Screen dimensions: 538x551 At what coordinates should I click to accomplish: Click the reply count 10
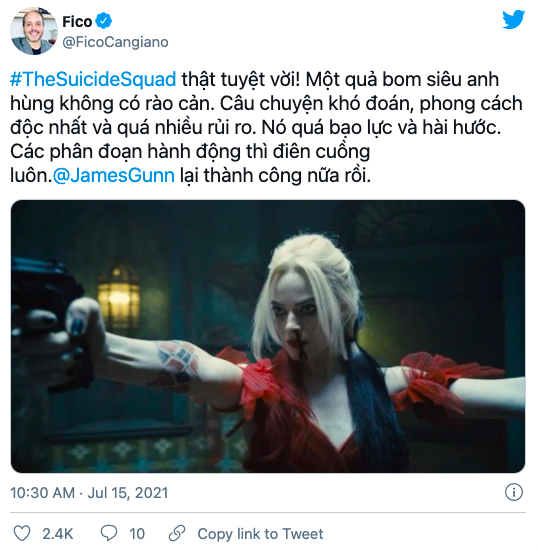[x=137, y=534]
